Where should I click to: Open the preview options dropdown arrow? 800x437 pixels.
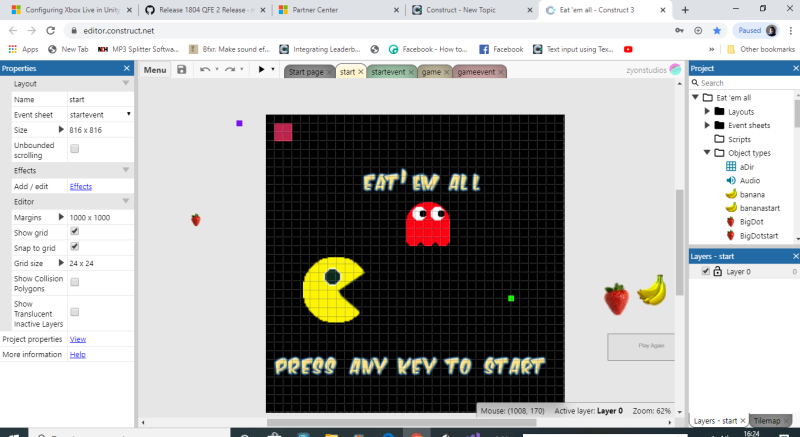pos(273,69)
